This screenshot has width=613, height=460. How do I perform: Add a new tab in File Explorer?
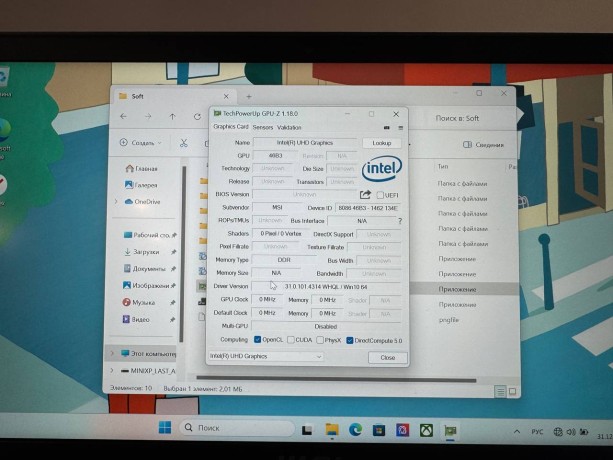click(249, 96)
